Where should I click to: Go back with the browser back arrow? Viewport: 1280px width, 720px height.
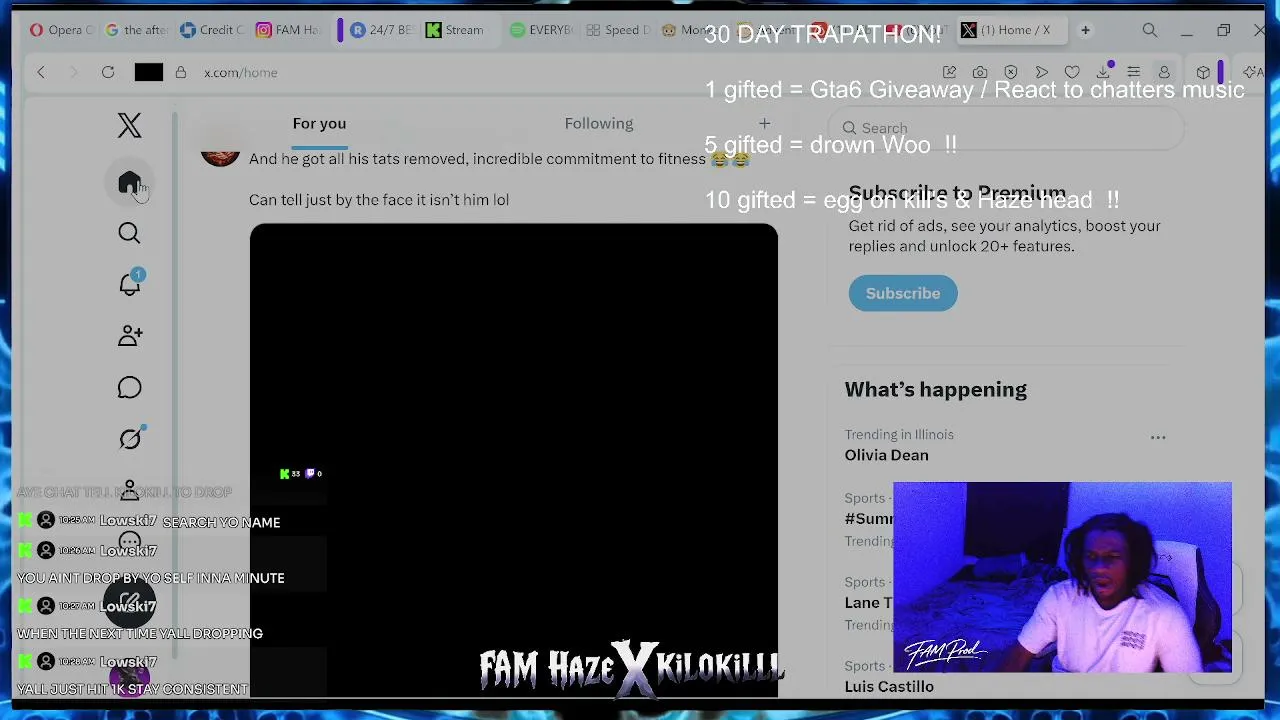(x=41, y=72)
